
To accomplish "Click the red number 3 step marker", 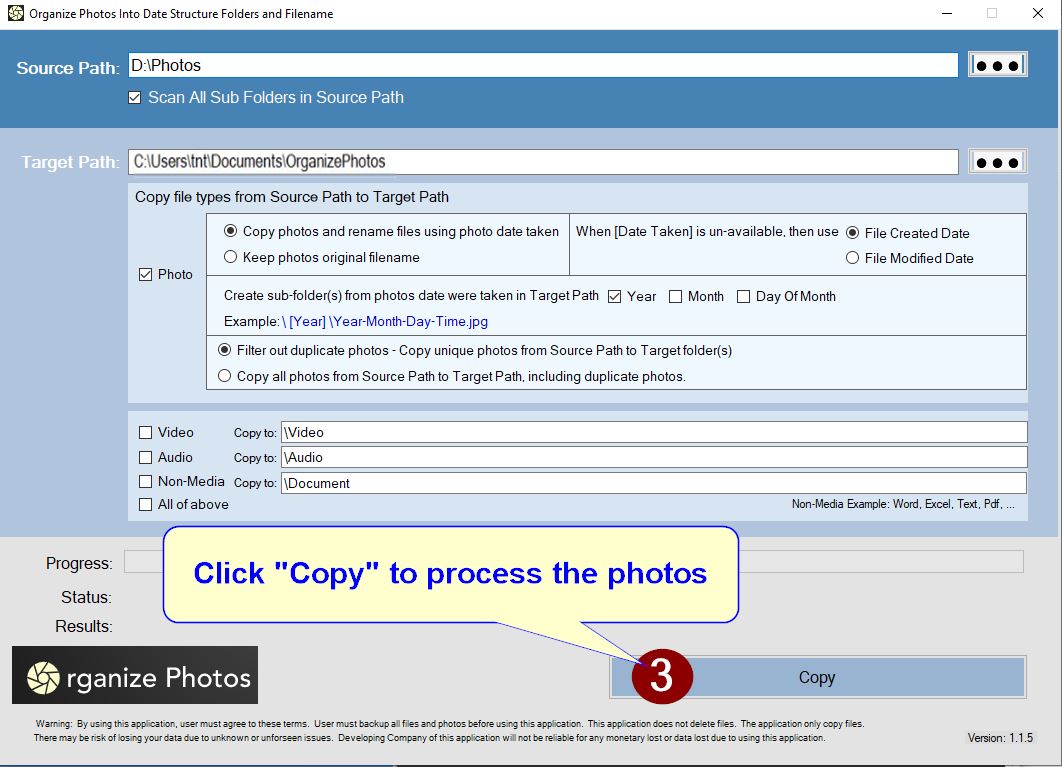I will point(661,677).
